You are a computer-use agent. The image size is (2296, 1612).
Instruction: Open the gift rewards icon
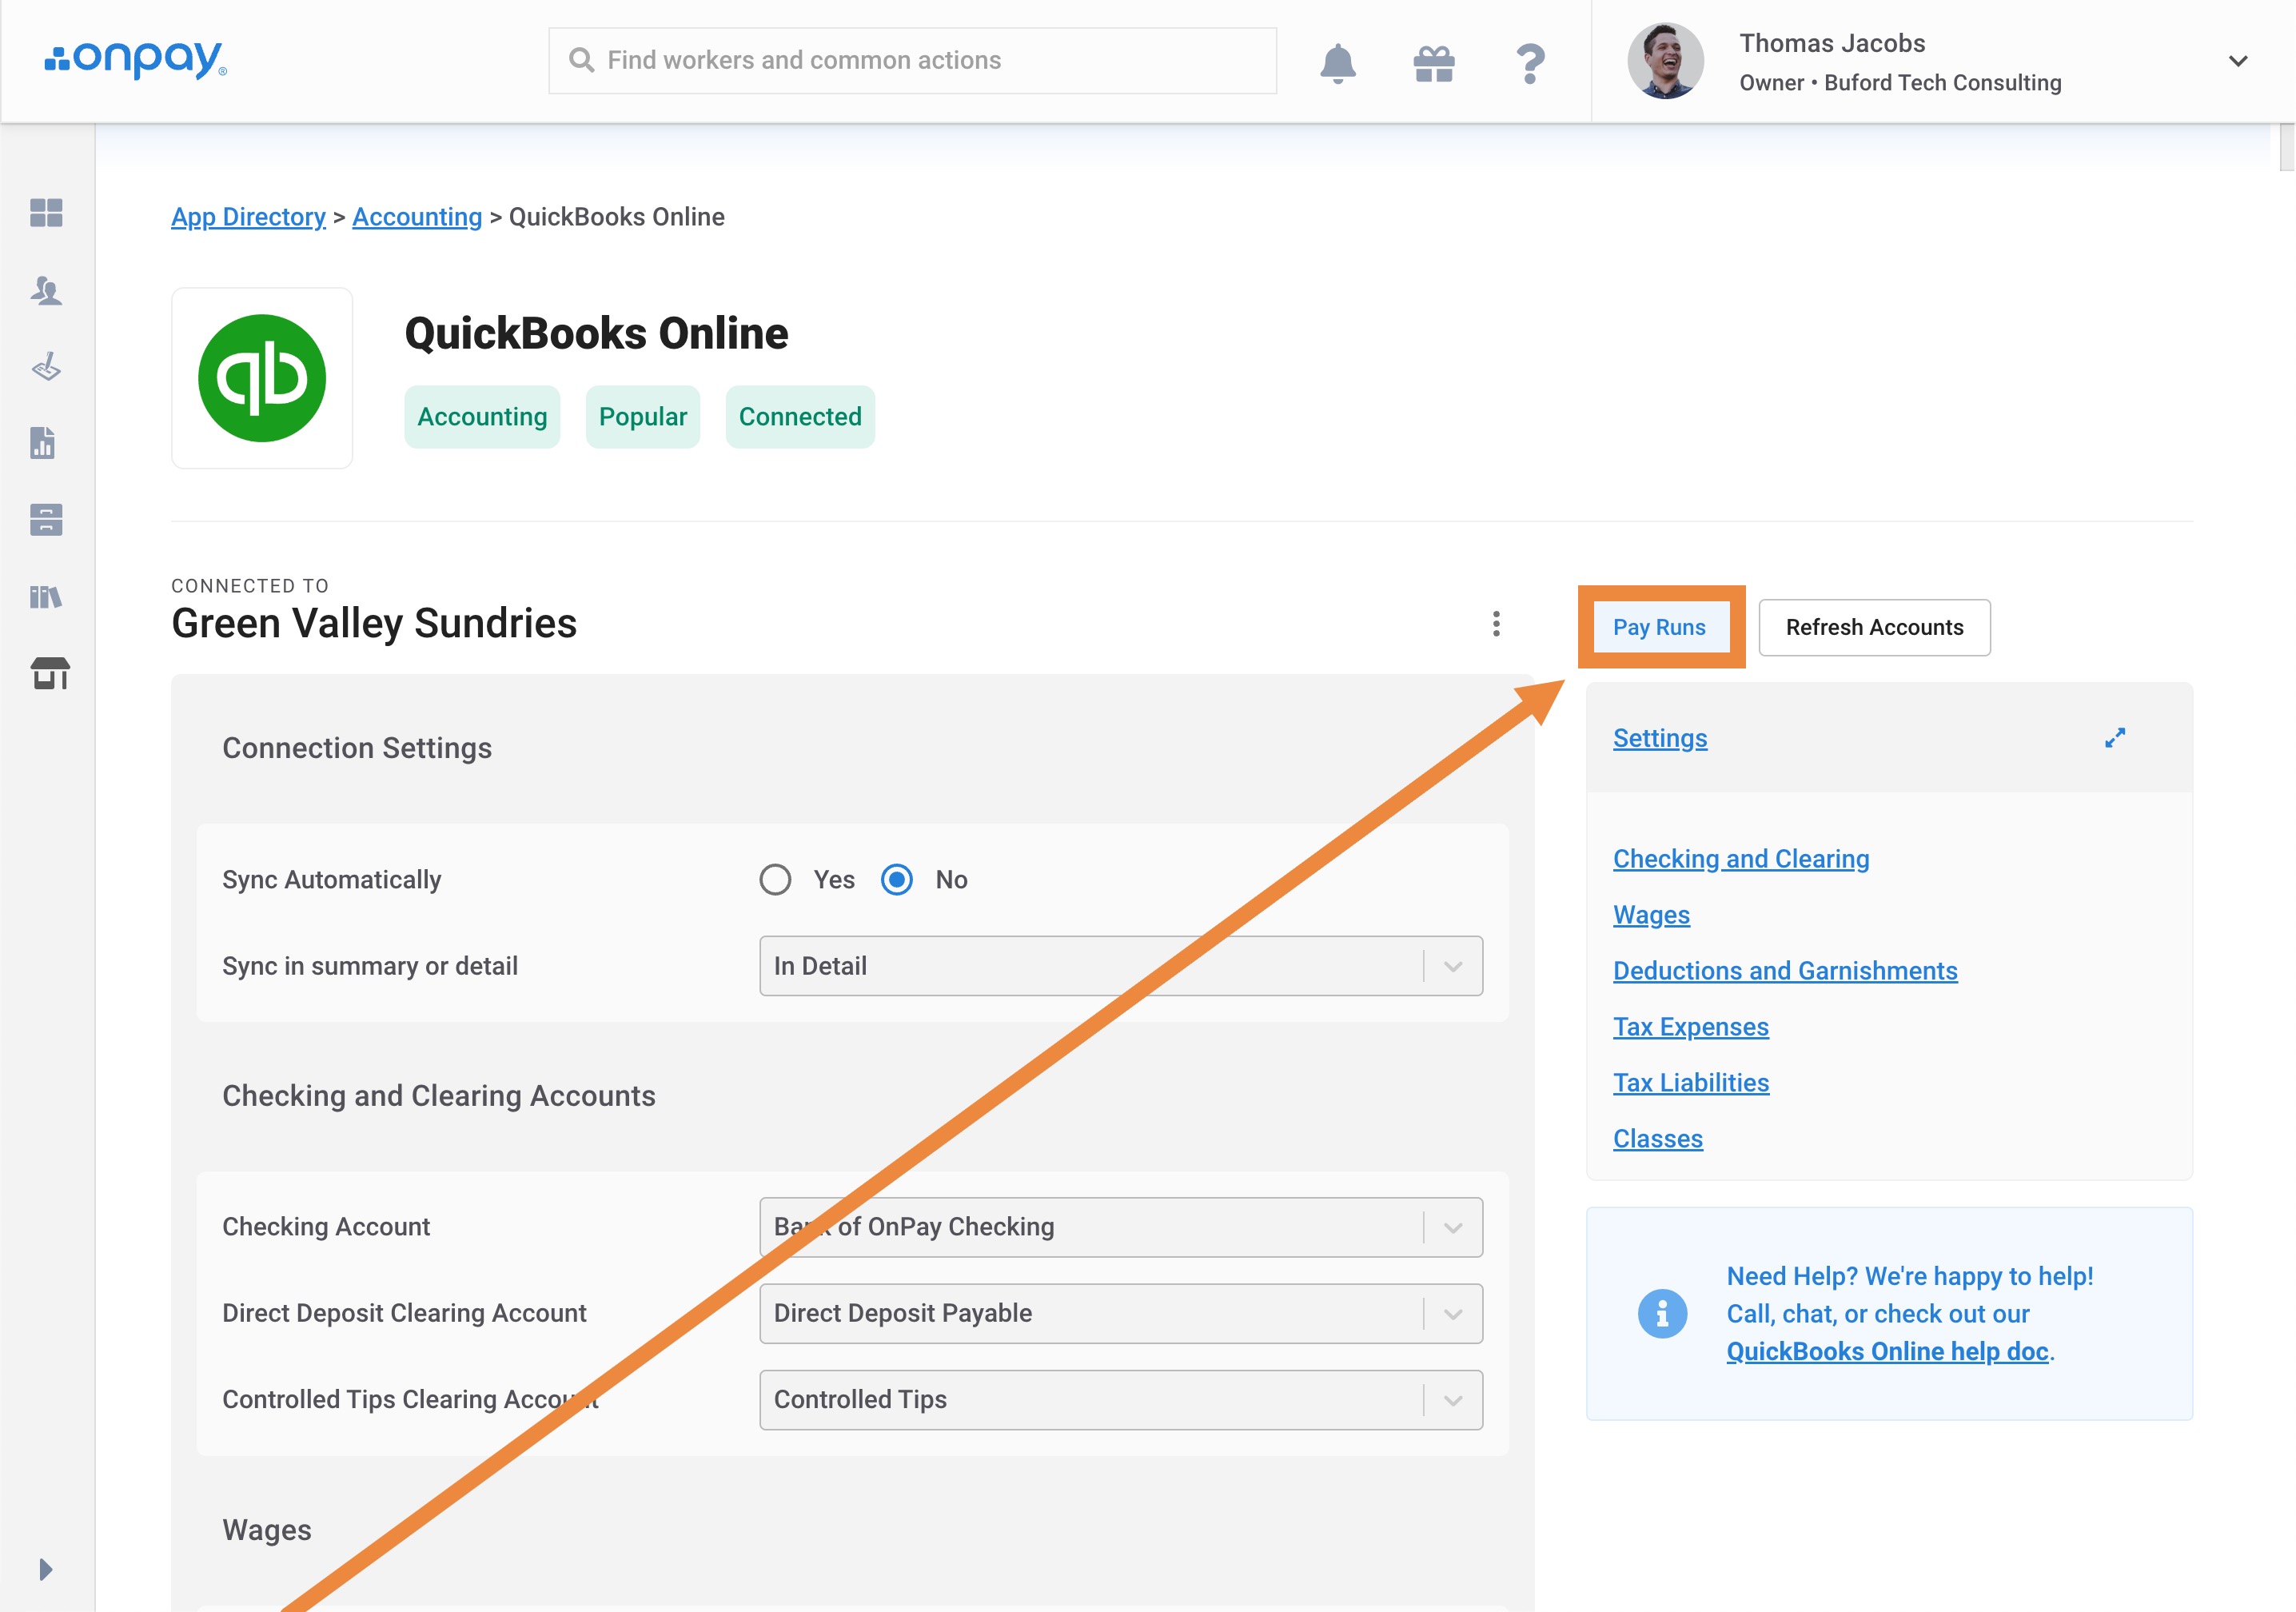coord(1433,63)
